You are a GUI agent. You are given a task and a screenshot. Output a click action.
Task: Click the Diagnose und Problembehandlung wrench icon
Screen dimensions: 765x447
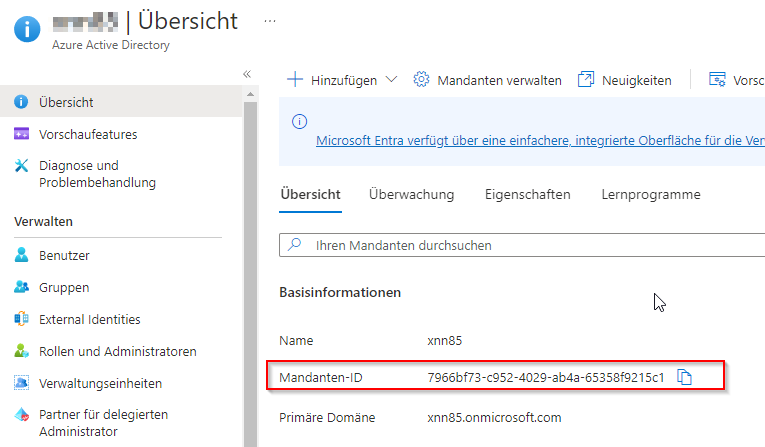(22, 166)
